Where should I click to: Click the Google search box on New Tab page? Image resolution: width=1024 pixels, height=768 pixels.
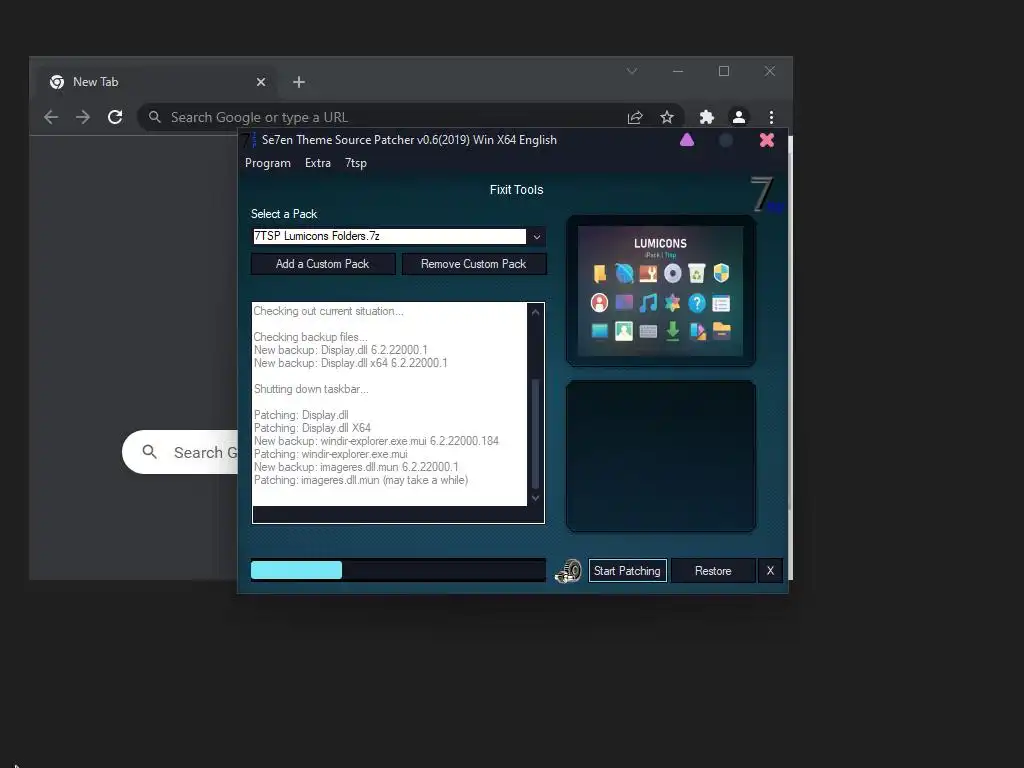pyautogui.click(x=180, y=452)
